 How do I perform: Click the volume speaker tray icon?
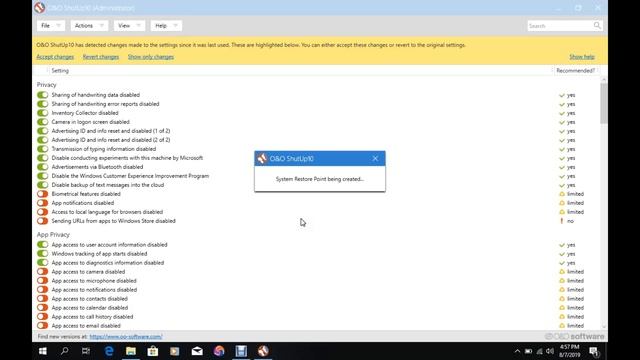(x=550, y=351)
